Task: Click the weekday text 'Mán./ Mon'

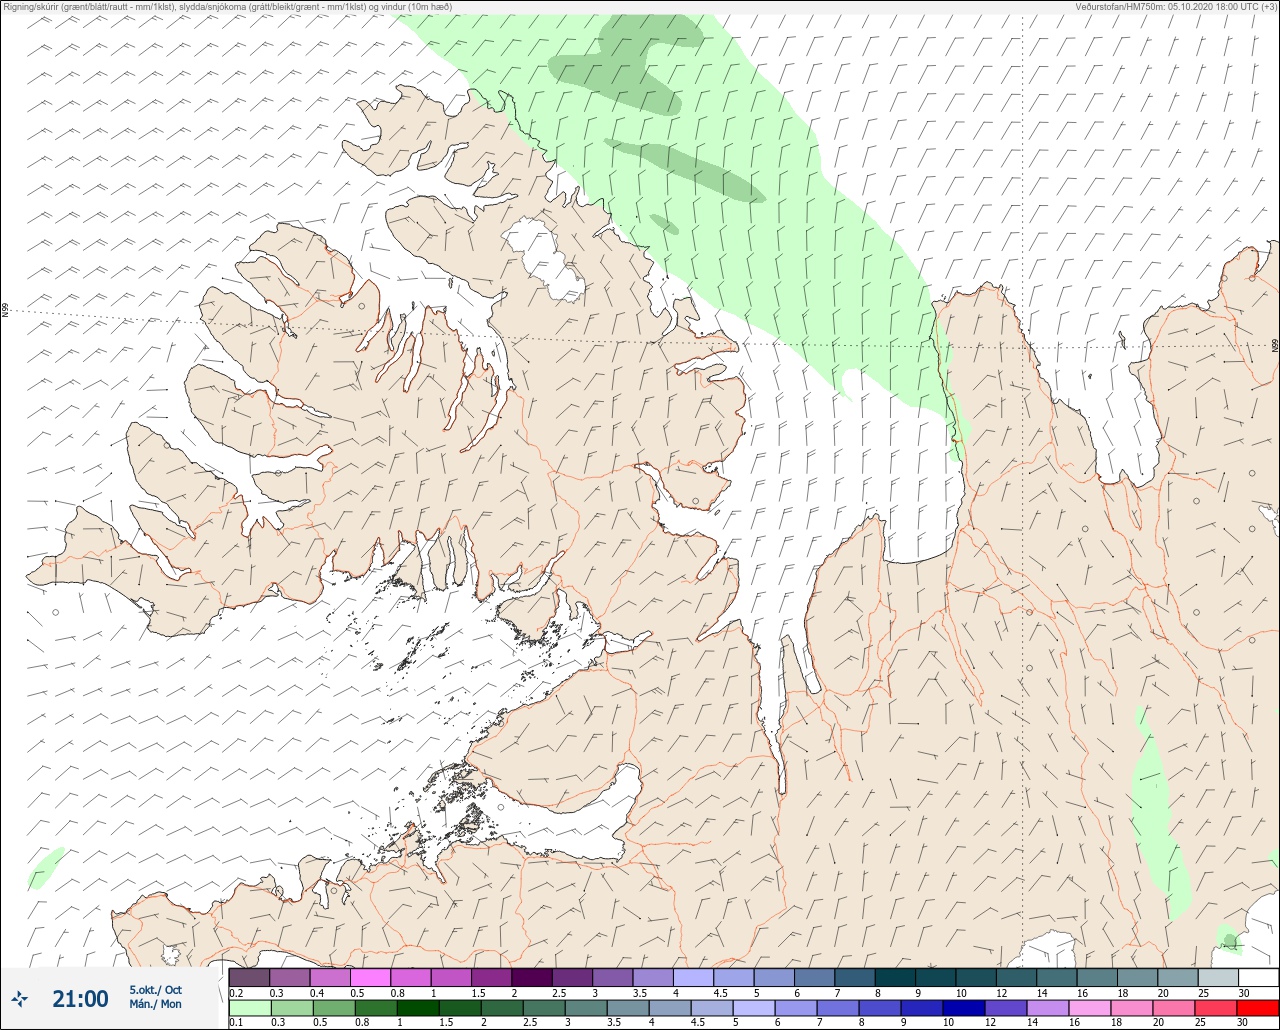Action: (155, 1004)
